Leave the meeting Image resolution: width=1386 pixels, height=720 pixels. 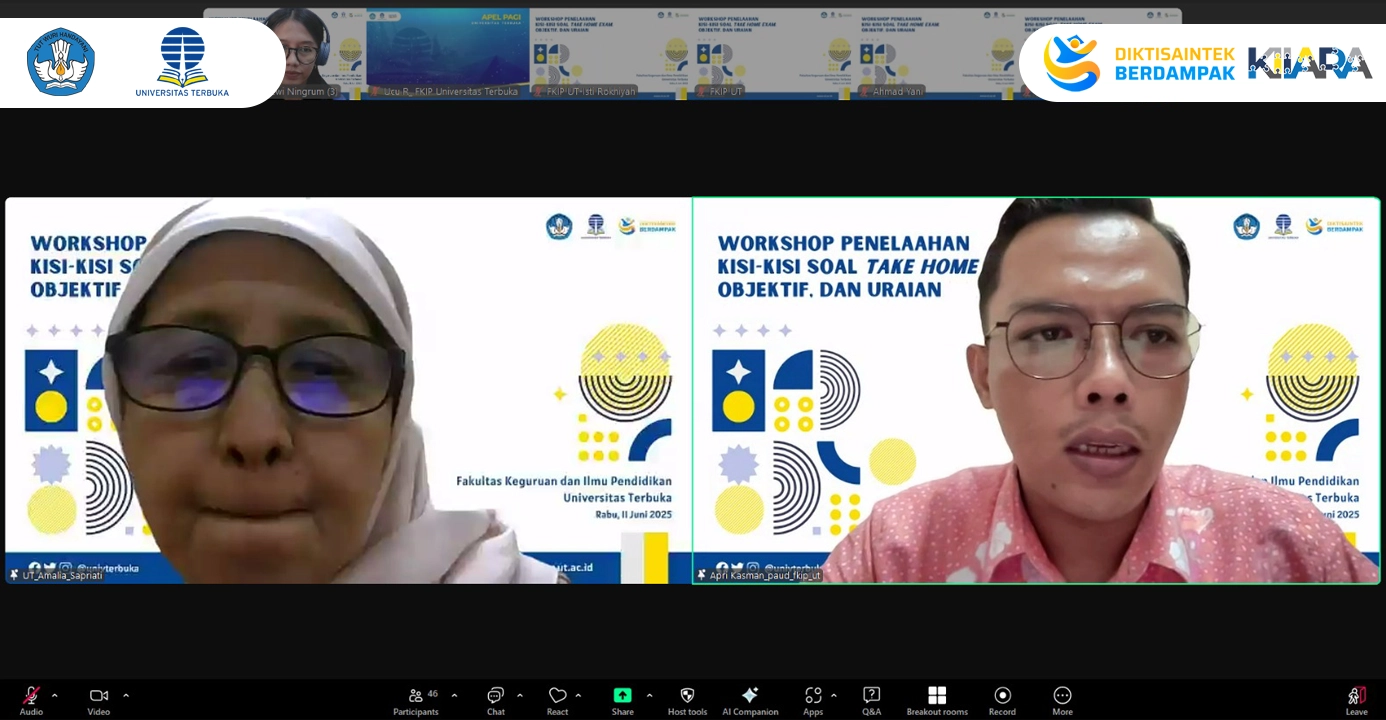[1358, 698]
